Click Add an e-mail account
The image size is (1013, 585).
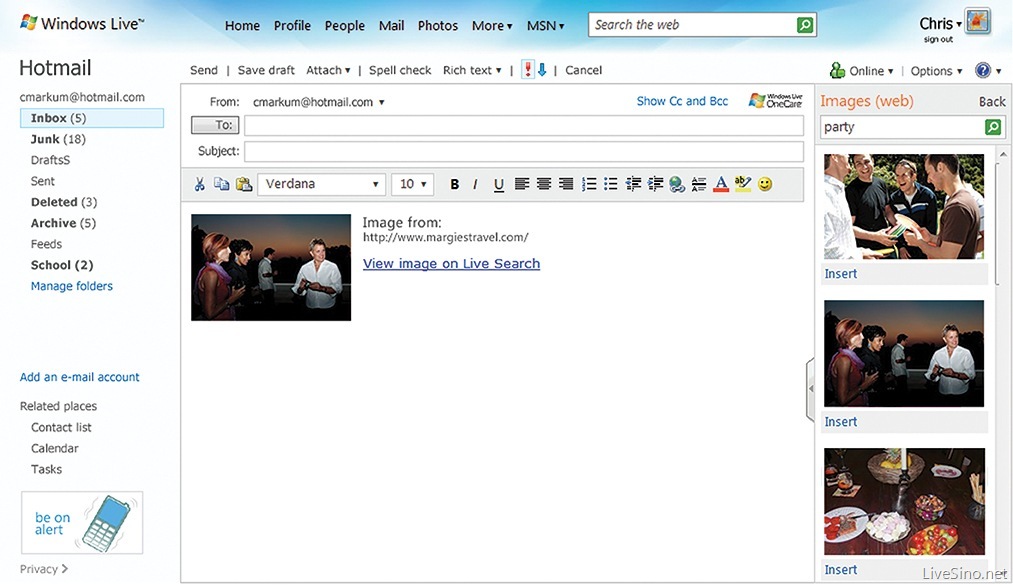pos(79,377)
